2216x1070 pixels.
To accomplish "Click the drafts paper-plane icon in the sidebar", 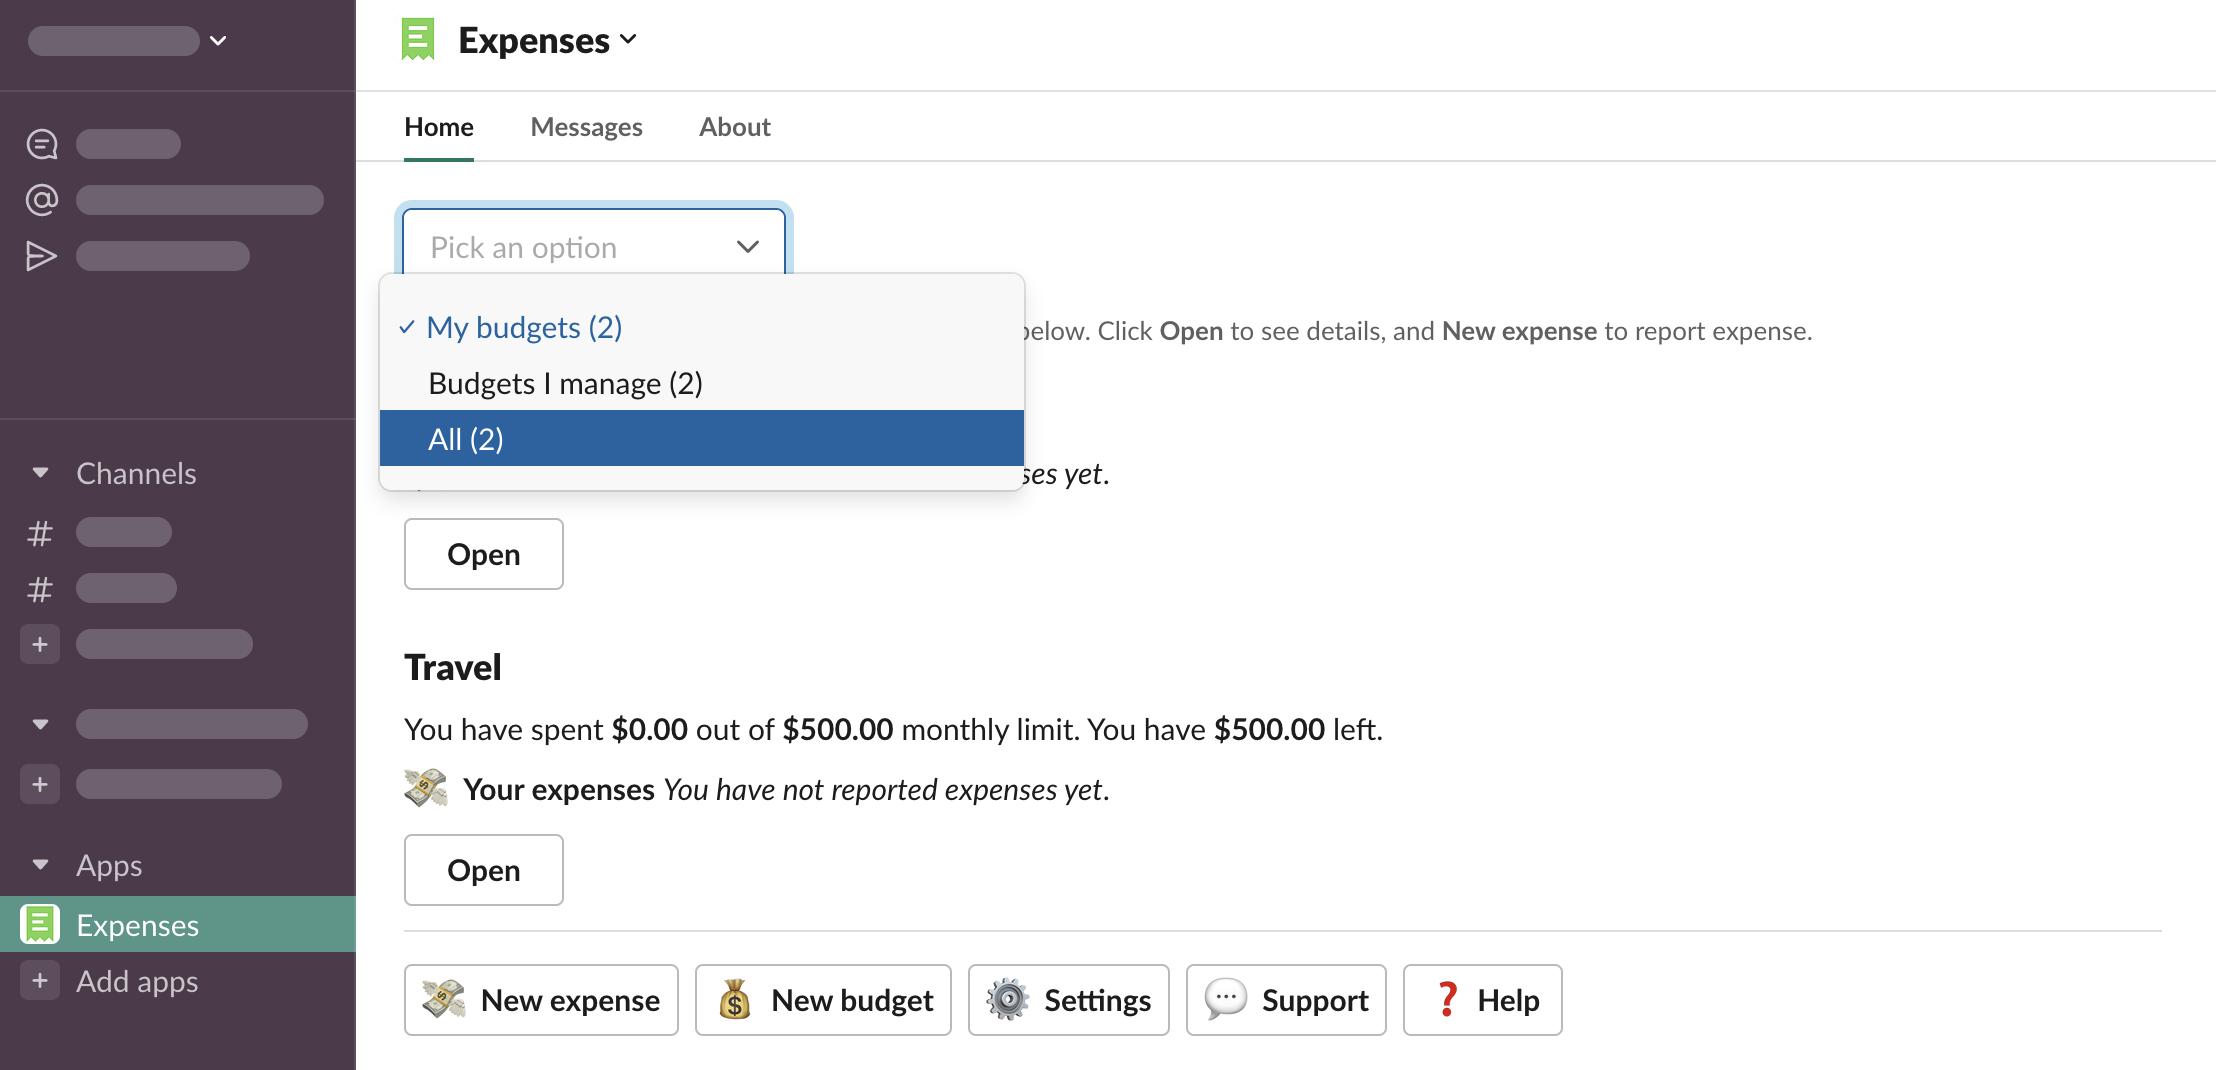I will point(41,256).
